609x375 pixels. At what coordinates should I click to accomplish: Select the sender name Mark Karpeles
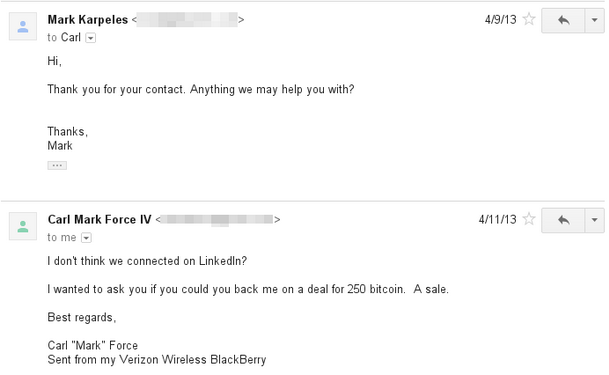pos(88,19)
